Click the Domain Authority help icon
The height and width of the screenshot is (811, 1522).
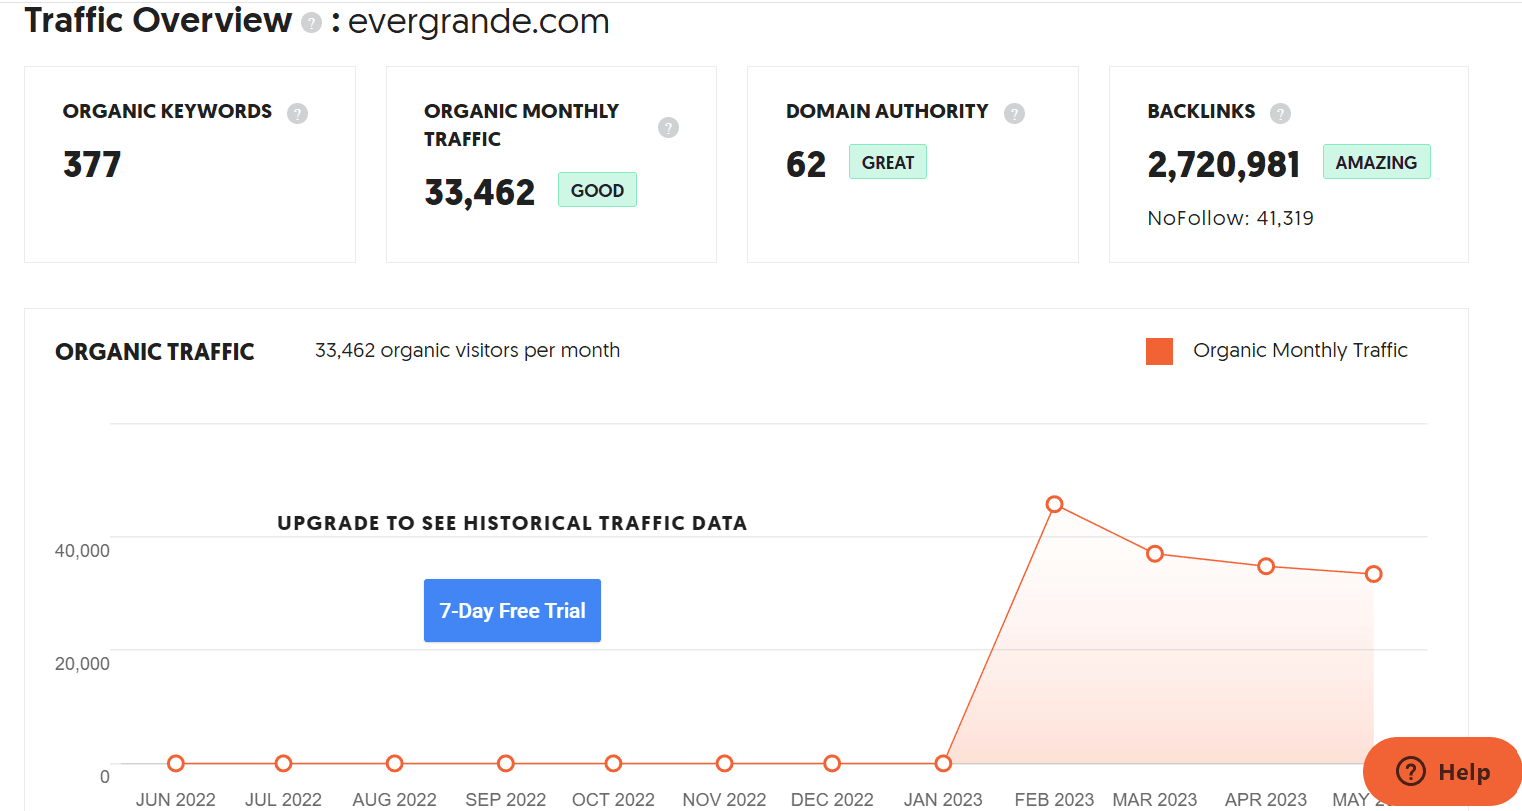1015,113
